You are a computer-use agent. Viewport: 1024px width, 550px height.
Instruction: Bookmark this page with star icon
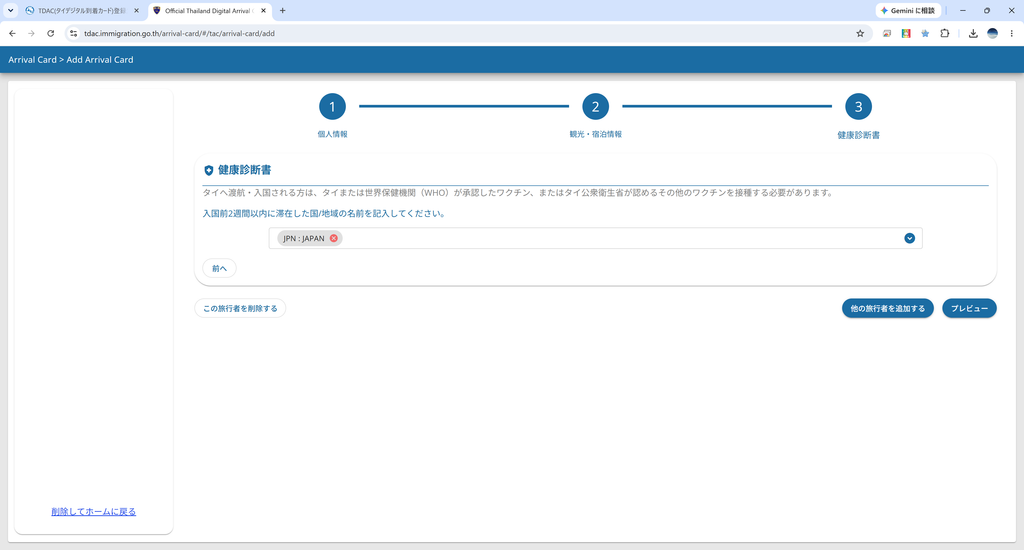(x=860, y=33)
